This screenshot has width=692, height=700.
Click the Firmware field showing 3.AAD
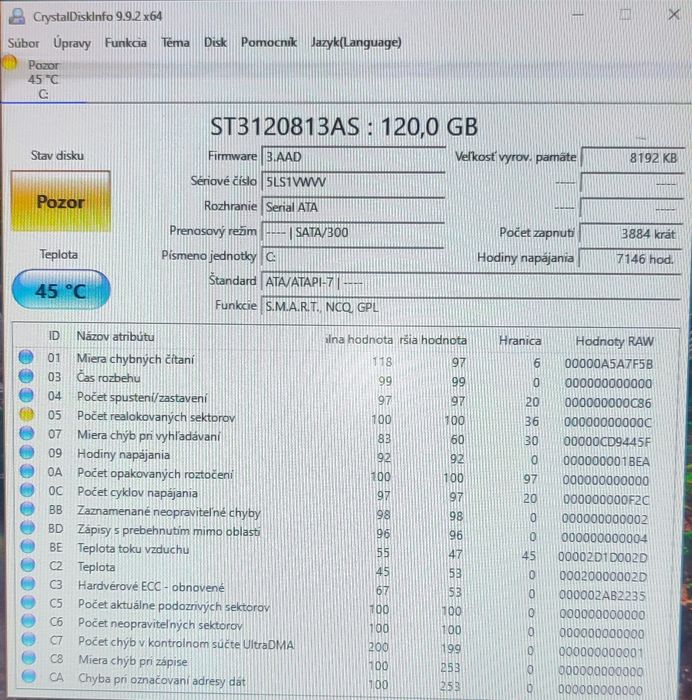pos(353,157)
